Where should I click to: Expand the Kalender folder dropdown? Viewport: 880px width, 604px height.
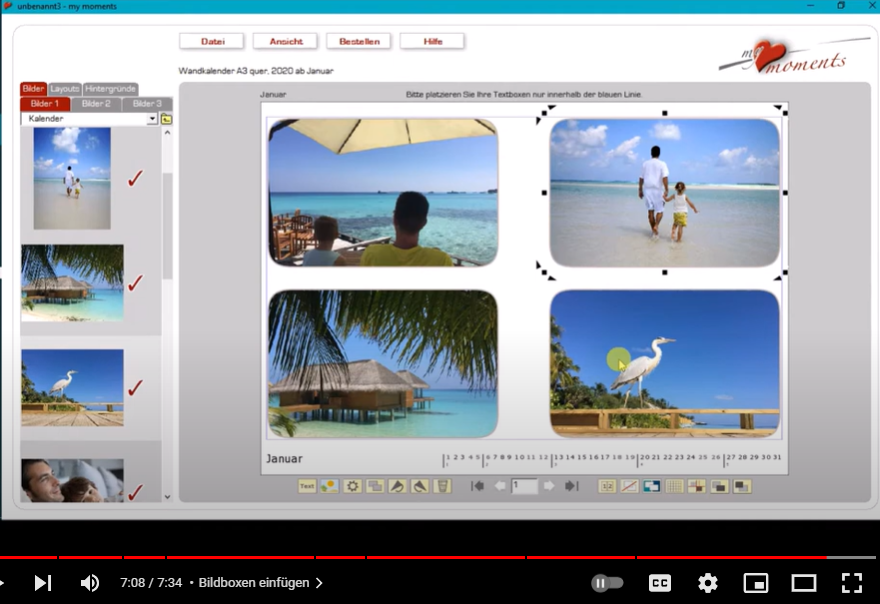(152, 119)
